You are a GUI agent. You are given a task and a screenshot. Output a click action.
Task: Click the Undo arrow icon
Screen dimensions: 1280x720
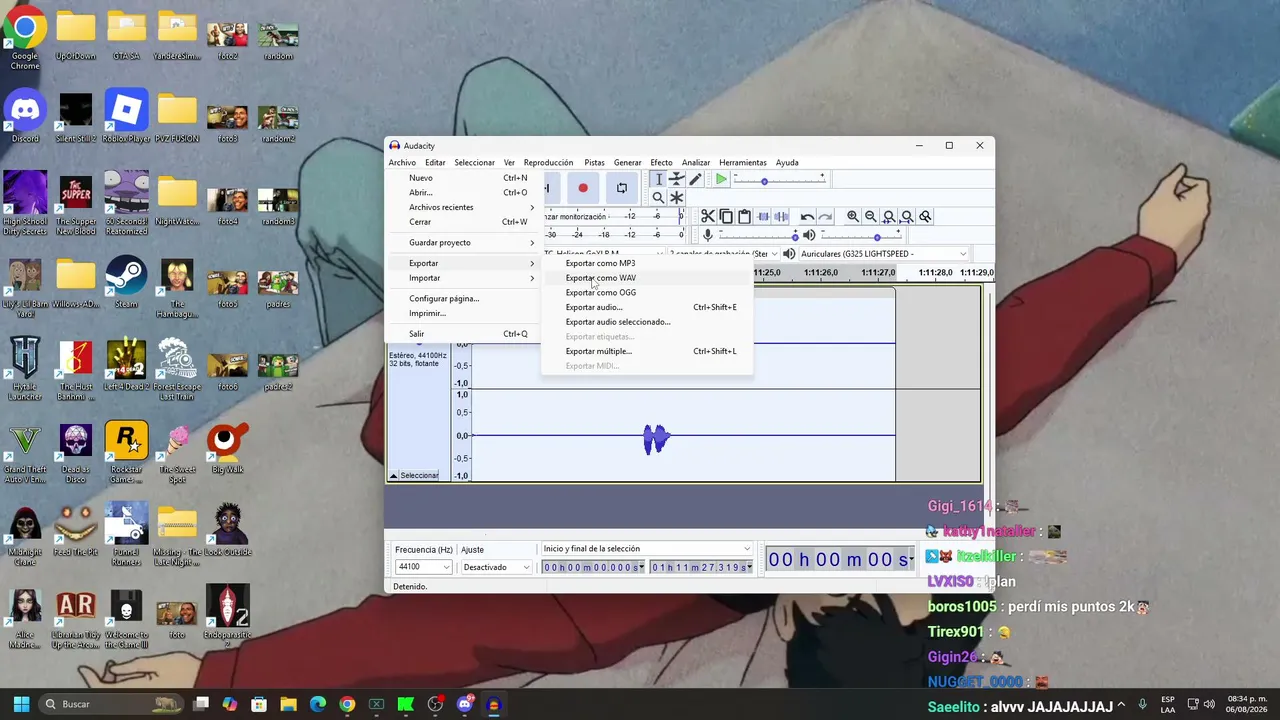click(807, 216)
